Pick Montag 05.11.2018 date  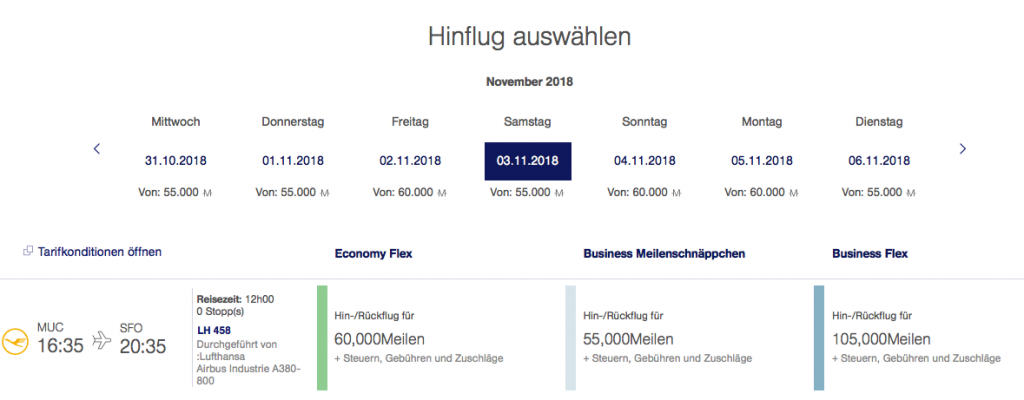pyautogui.click(x=761, y=160)
